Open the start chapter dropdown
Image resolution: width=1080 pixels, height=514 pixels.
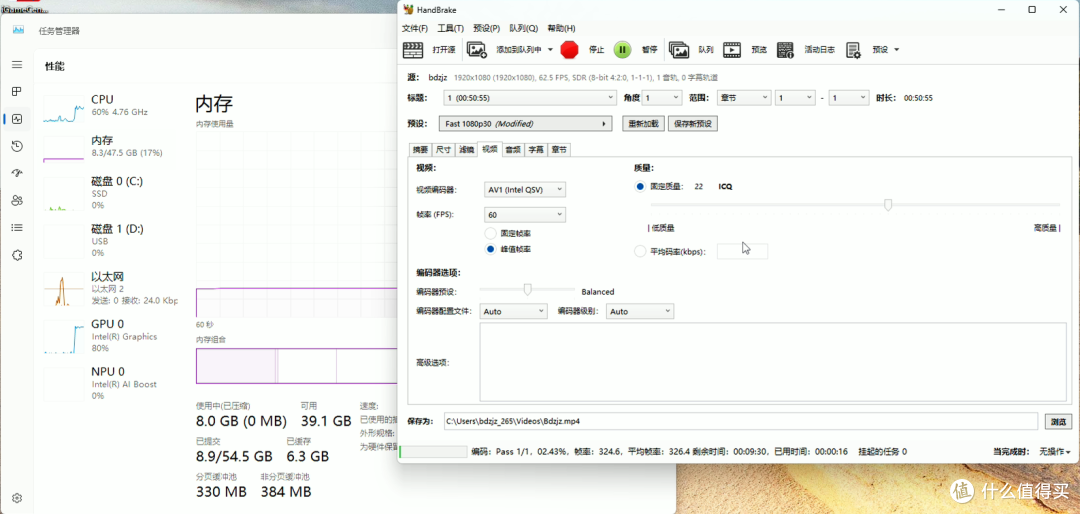point(795,98)
